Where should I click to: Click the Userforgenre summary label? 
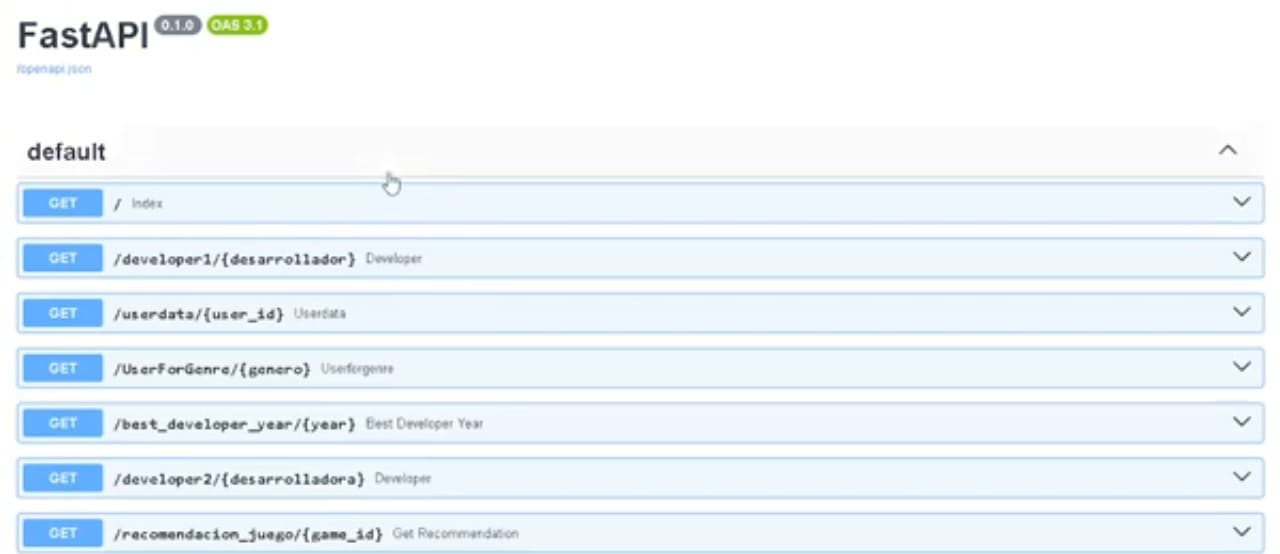(357, 368)
